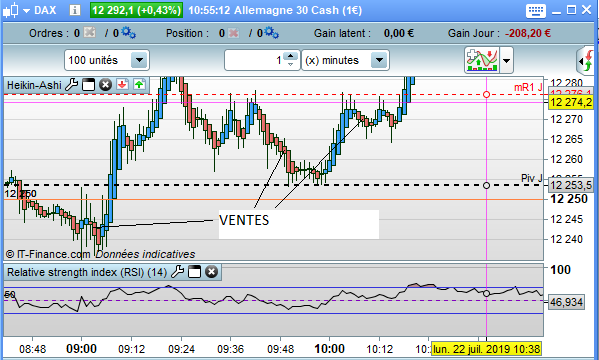
Task: Click the timeframe number input field
Action: (x=254, y=60)
